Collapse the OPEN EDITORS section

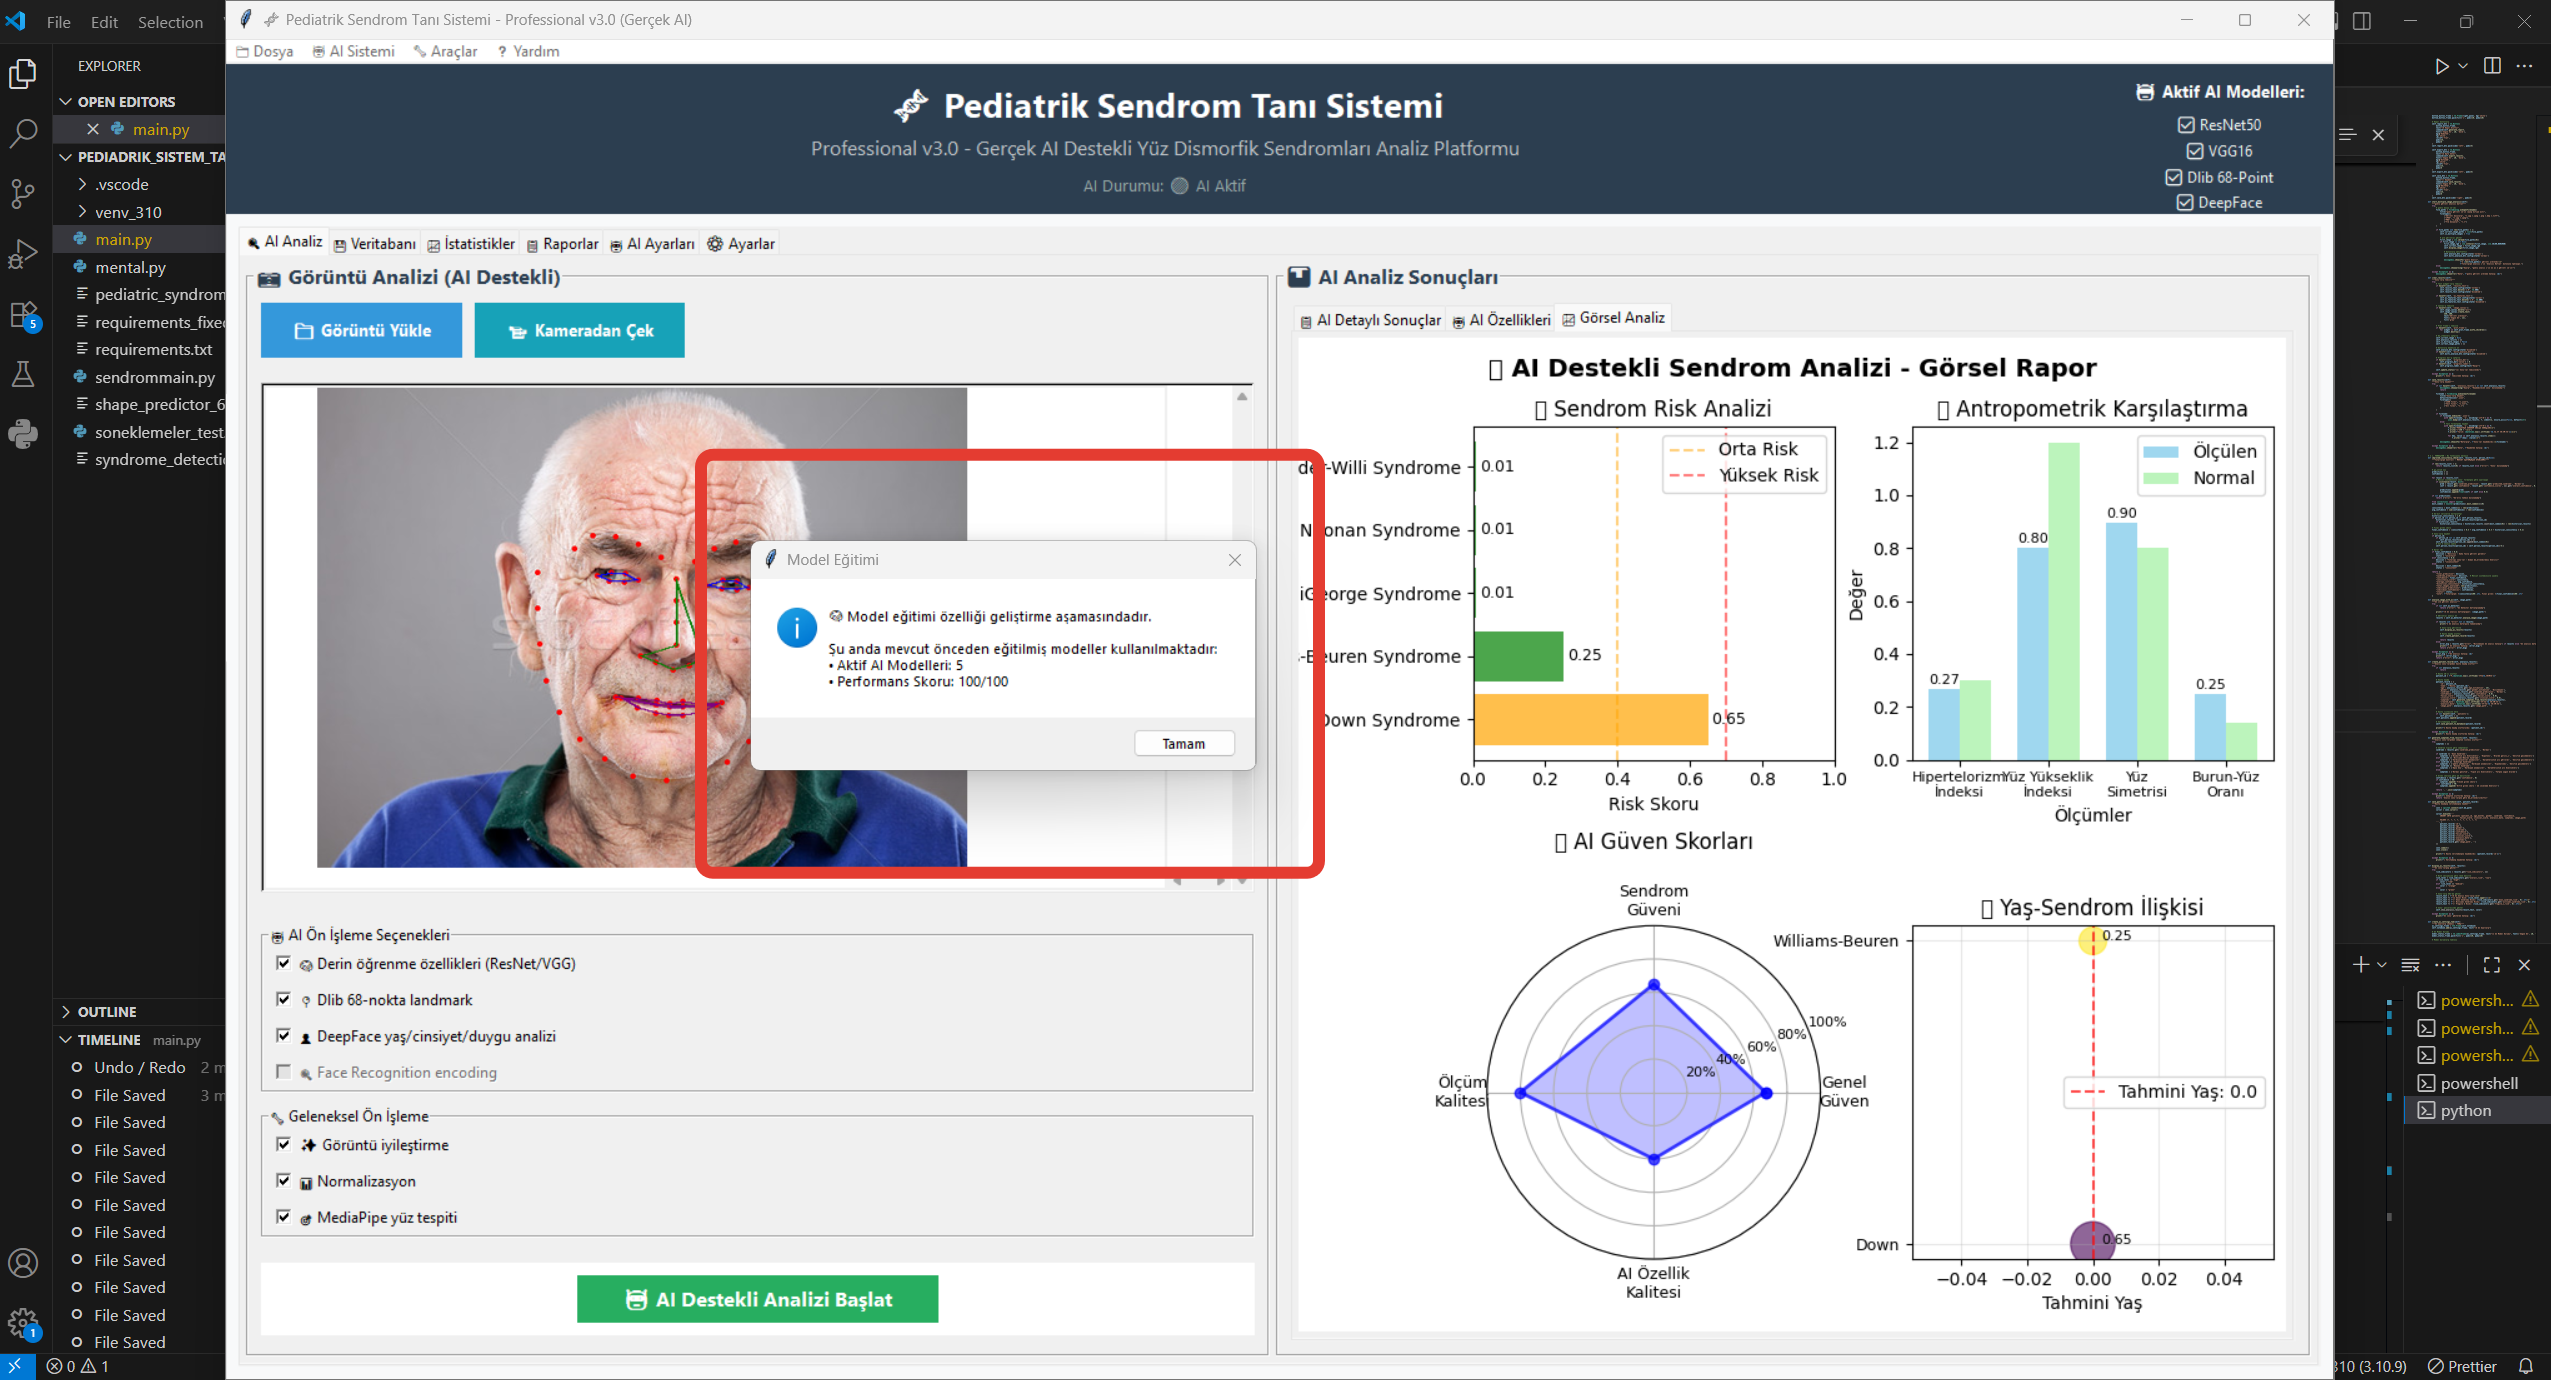click(125, 102)
